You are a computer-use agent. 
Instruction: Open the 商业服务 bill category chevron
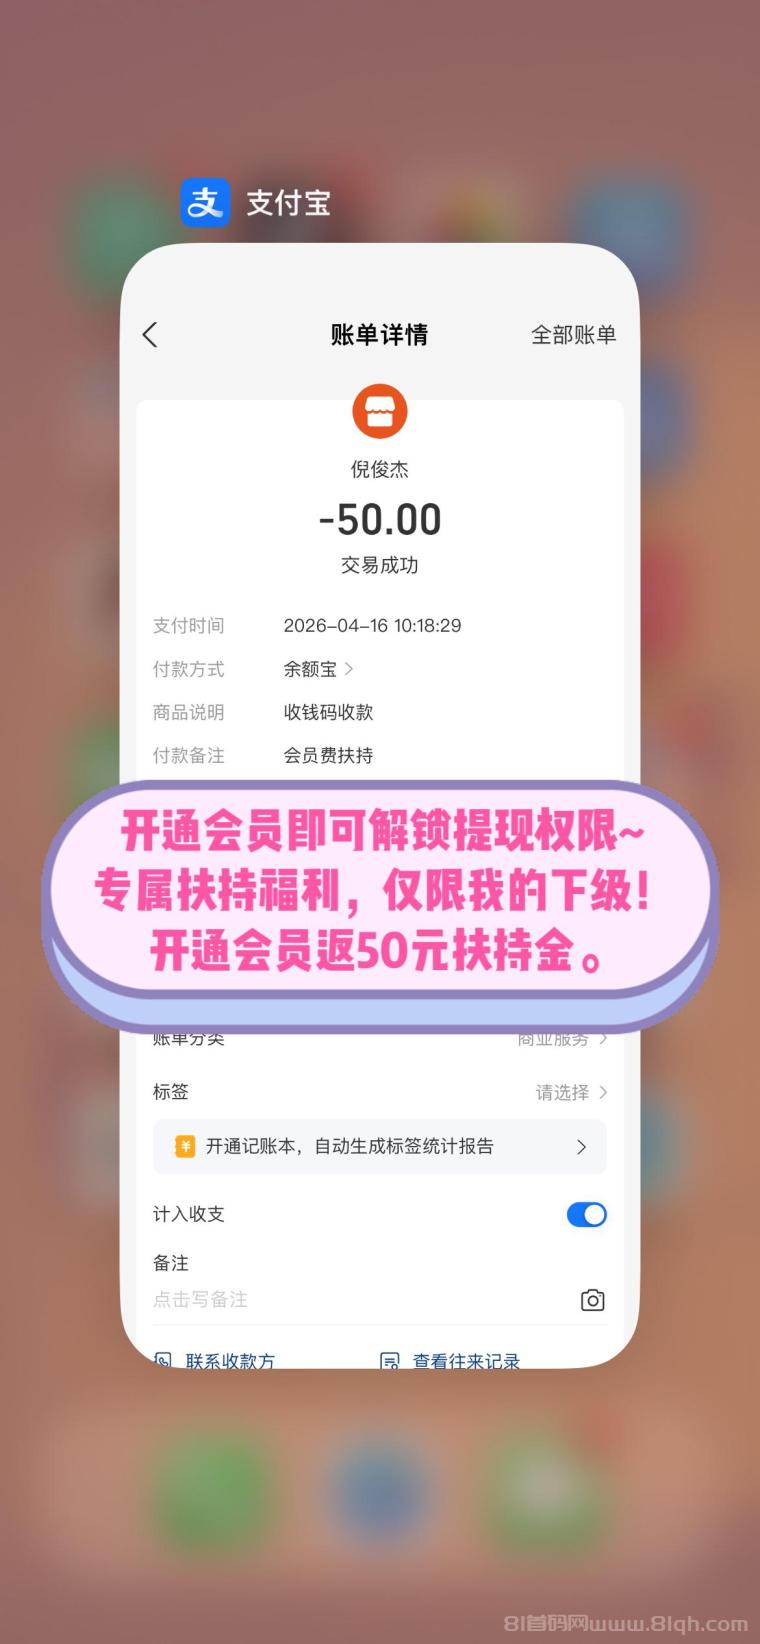pyautogui.click(x=603, y=1039)
